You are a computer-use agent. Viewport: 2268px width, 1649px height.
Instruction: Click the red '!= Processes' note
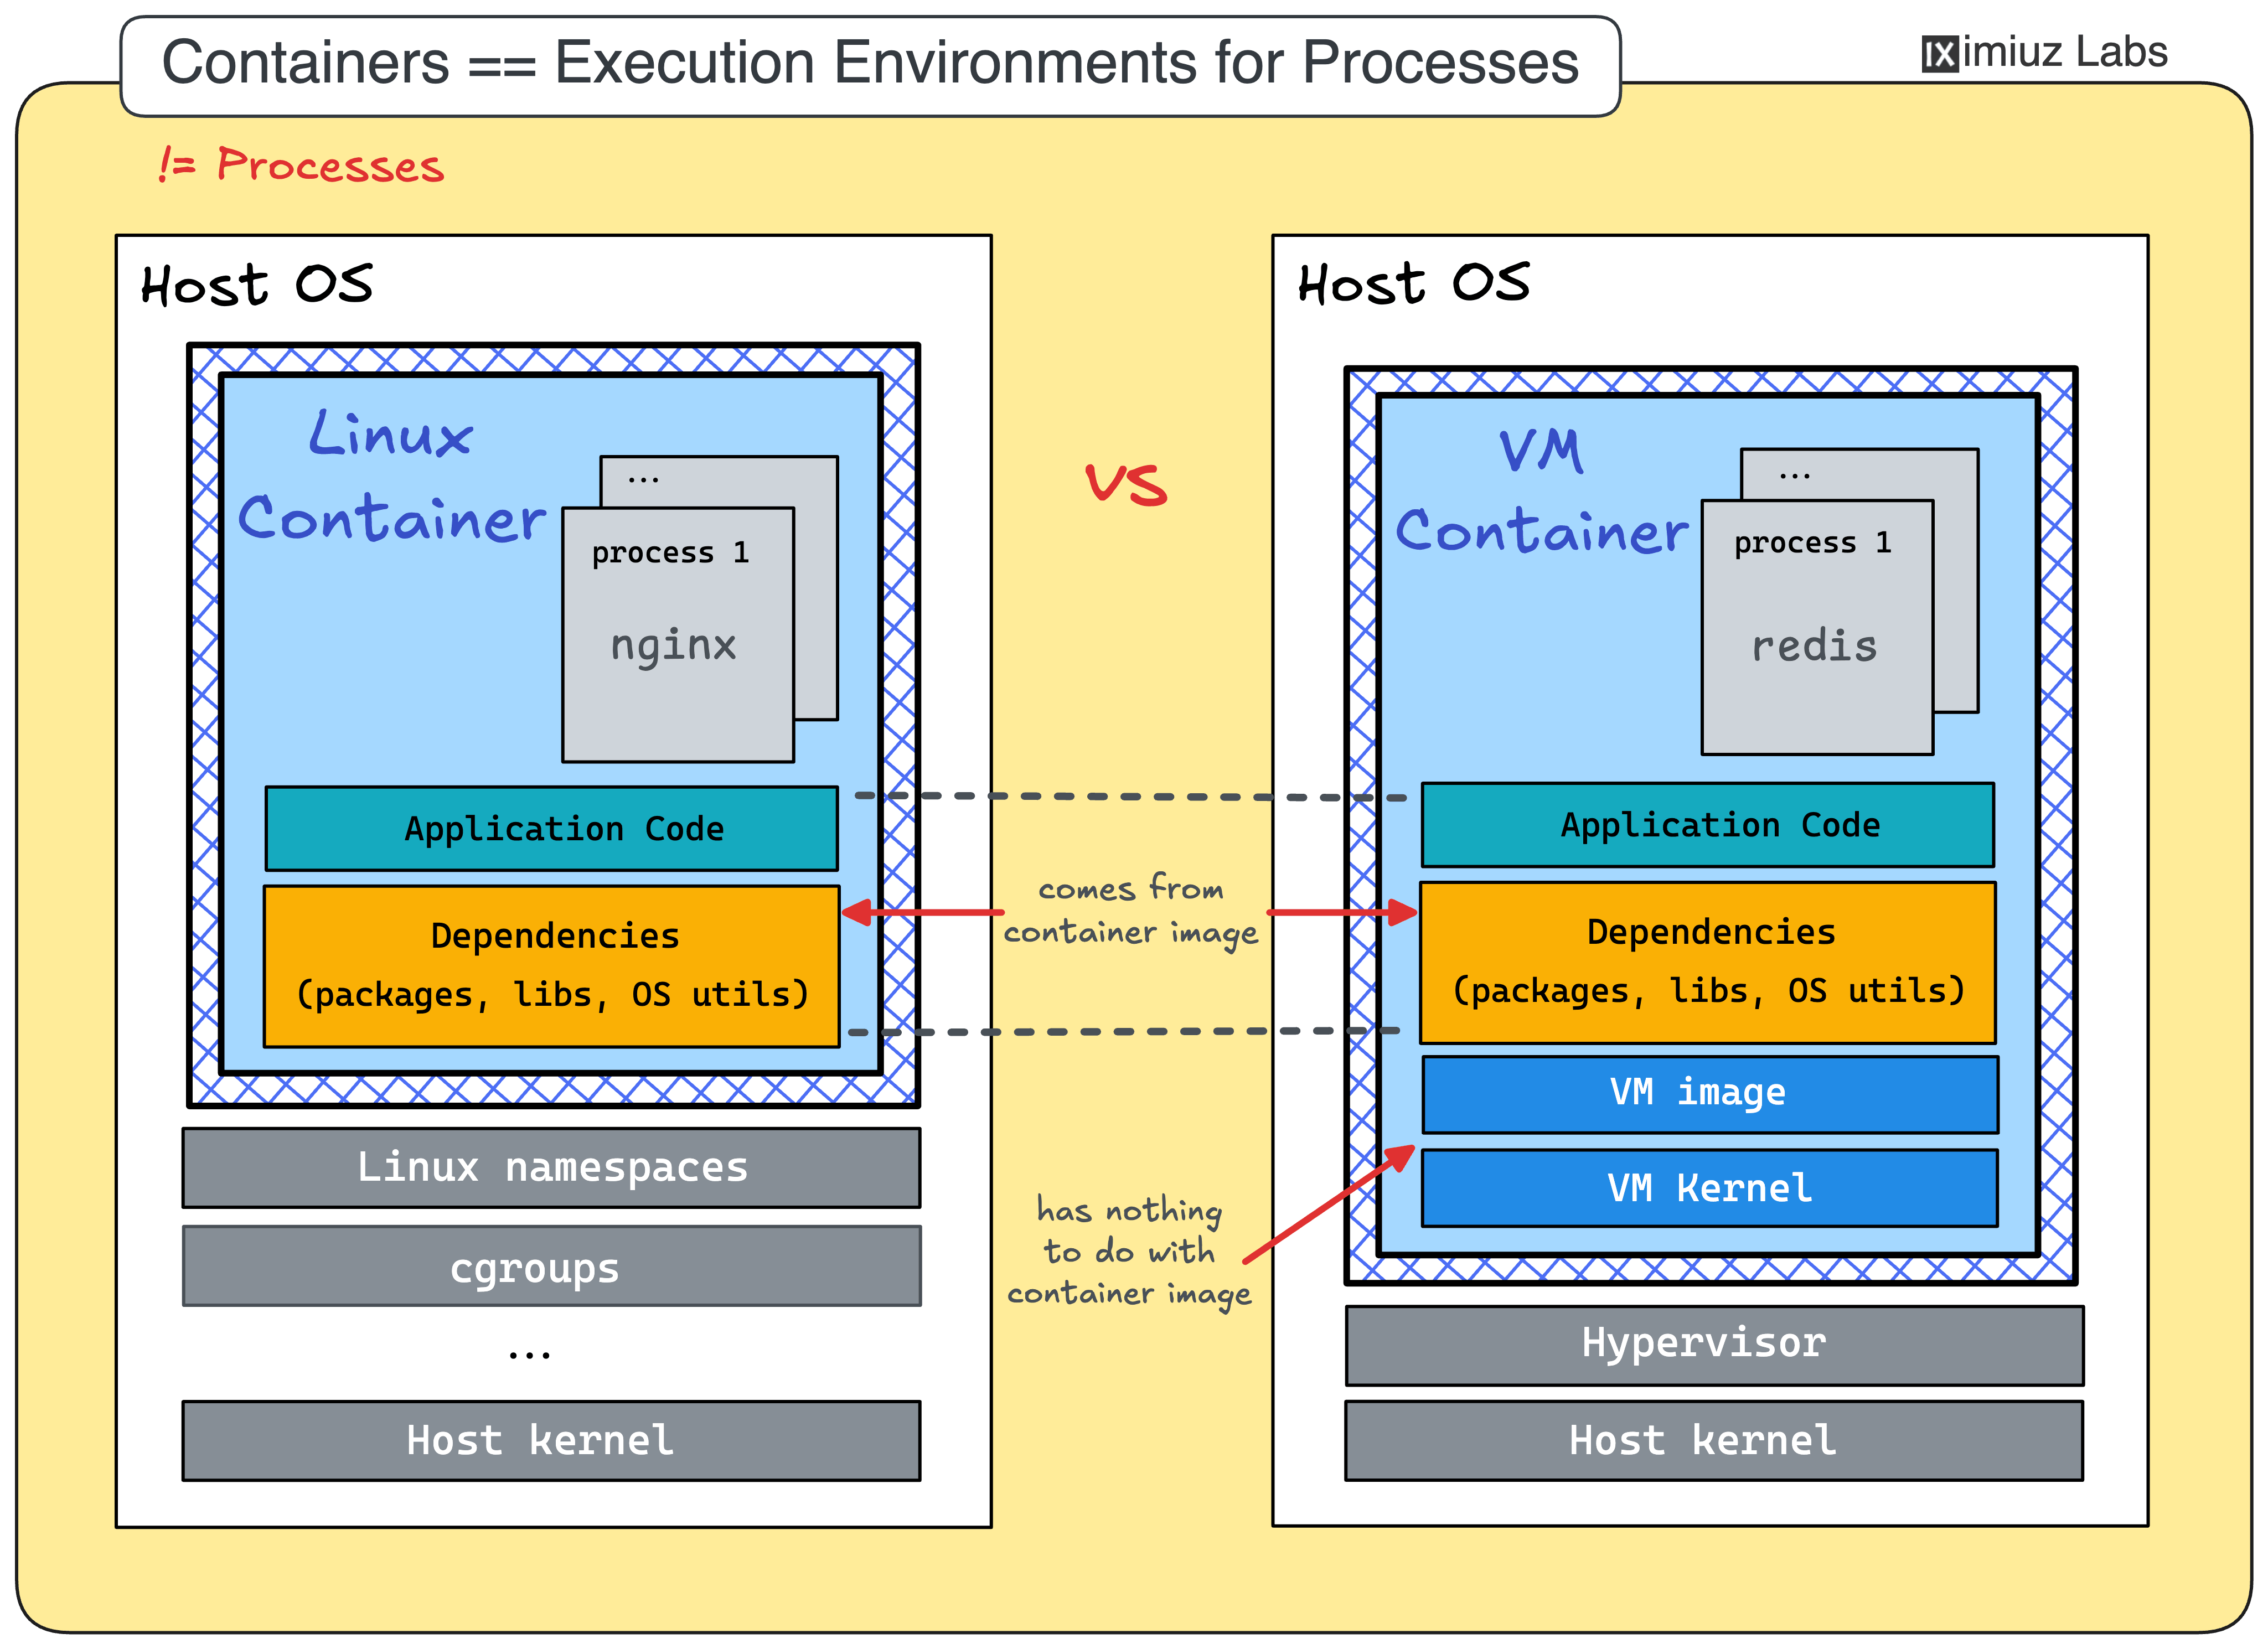[x=301, y=165]
